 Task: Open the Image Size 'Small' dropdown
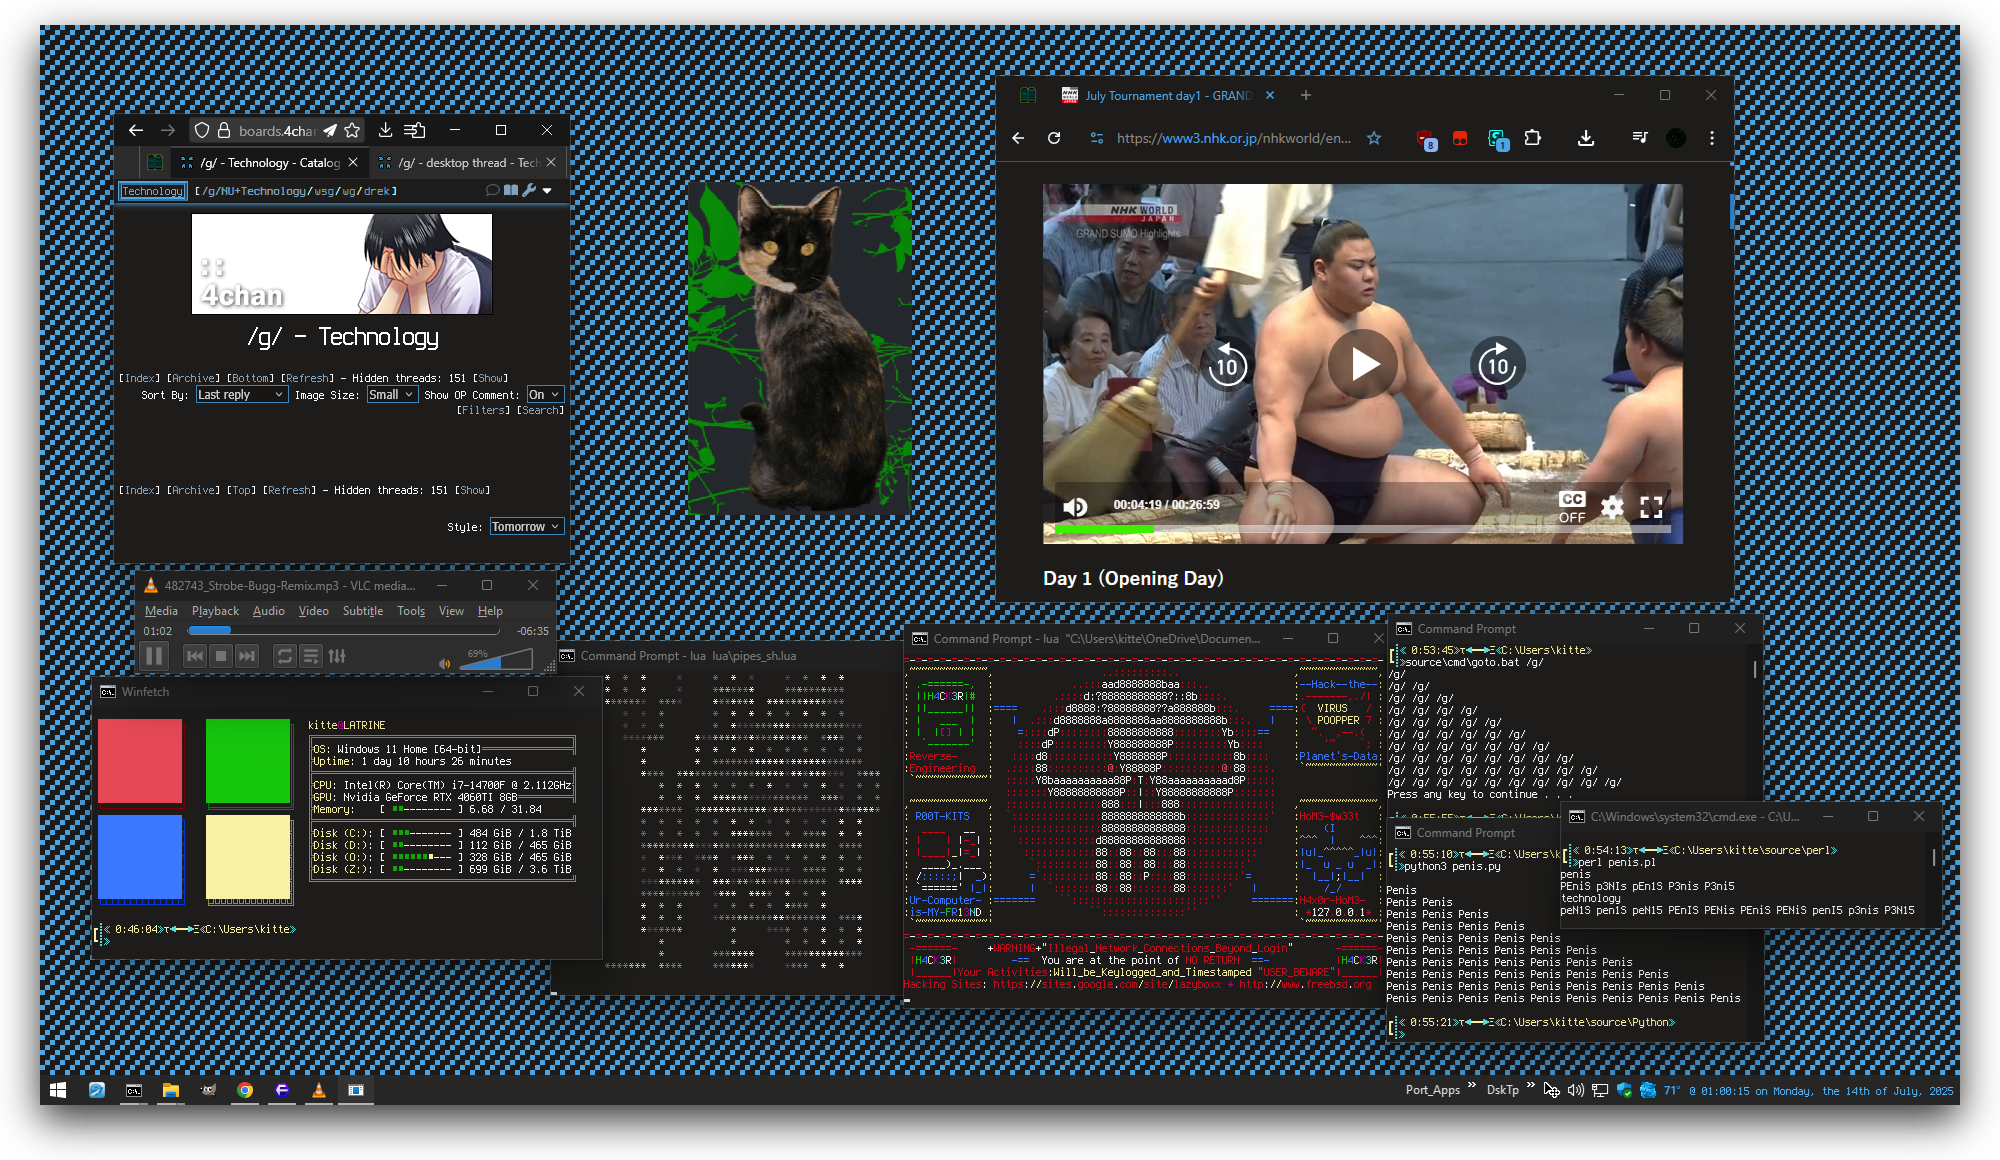pos(391,395)
